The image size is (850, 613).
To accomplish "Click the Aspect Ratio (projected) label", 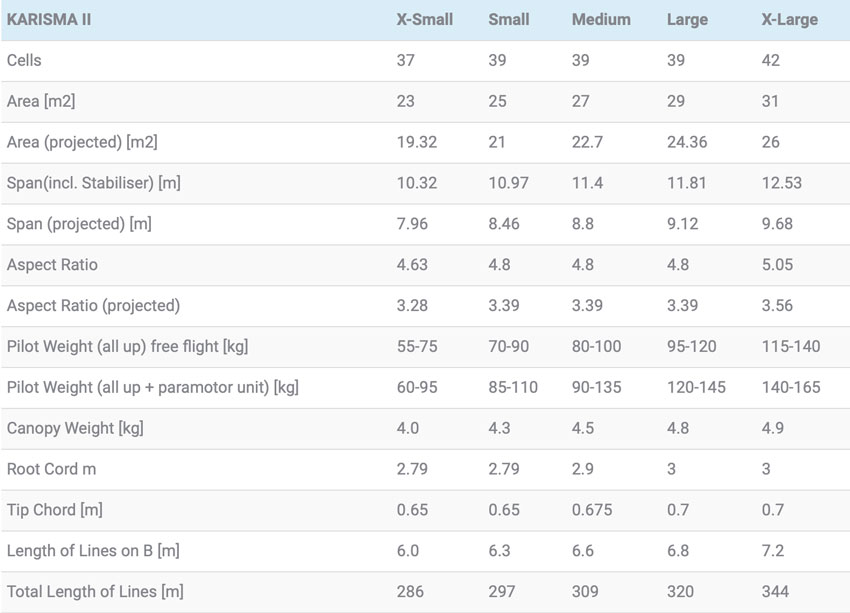I will click(x=93, y=306).
